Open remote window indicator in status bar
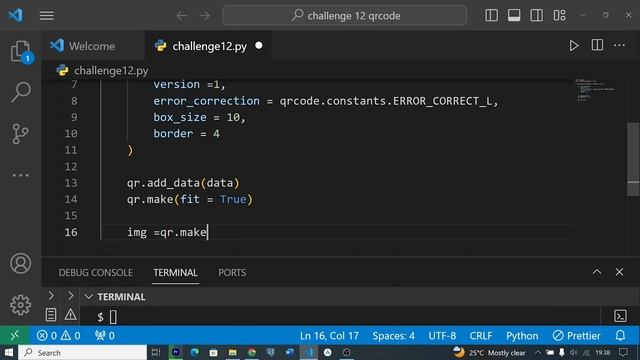The image size is (640, 360). pos(14,336)
